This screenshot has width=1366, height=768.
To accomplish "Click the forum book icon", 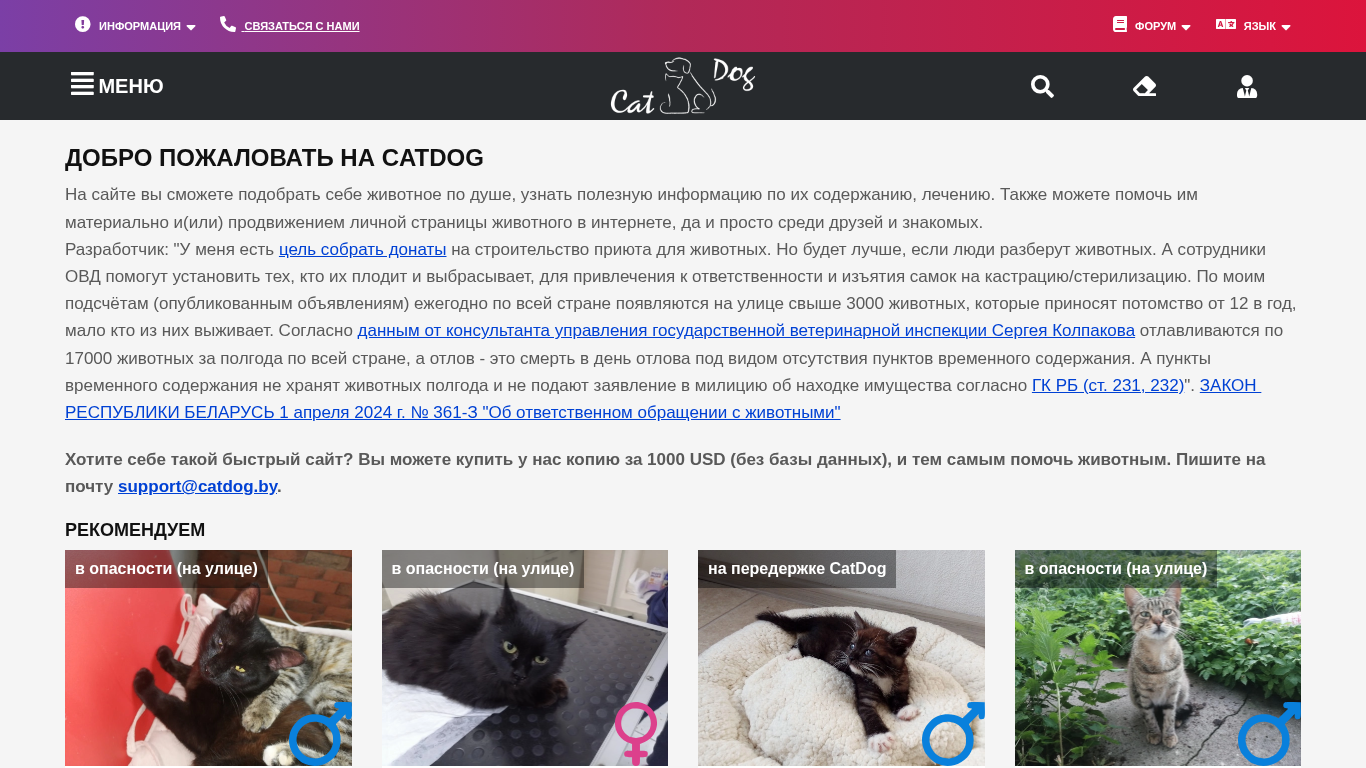I will pos(1120,24).
